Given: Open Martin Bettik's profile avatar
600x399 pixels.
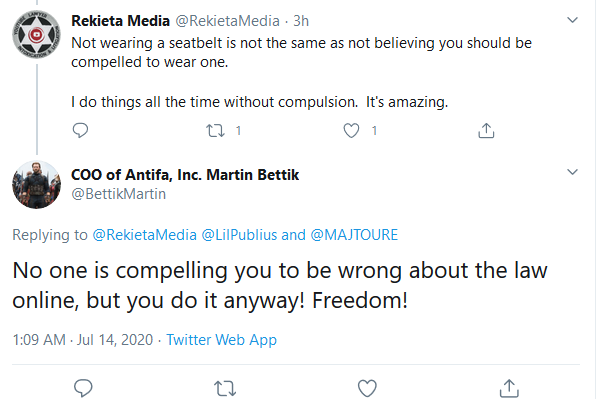Looking at the screenshot, I should [36, 185].
